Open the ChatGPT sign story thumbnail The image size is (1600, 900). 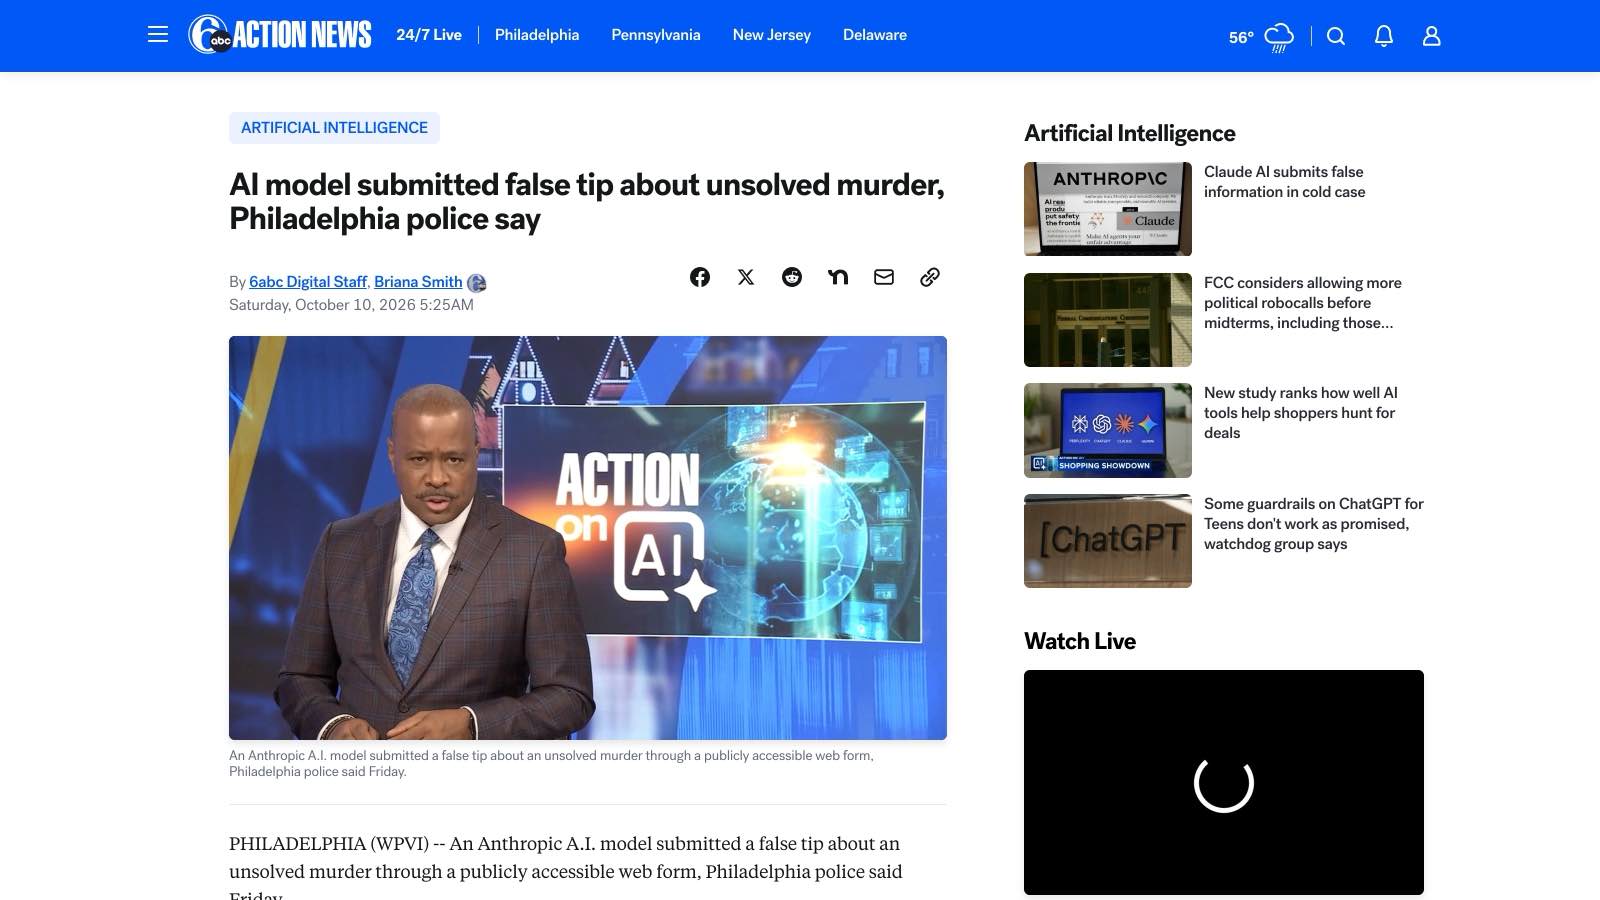point(1108,541)
